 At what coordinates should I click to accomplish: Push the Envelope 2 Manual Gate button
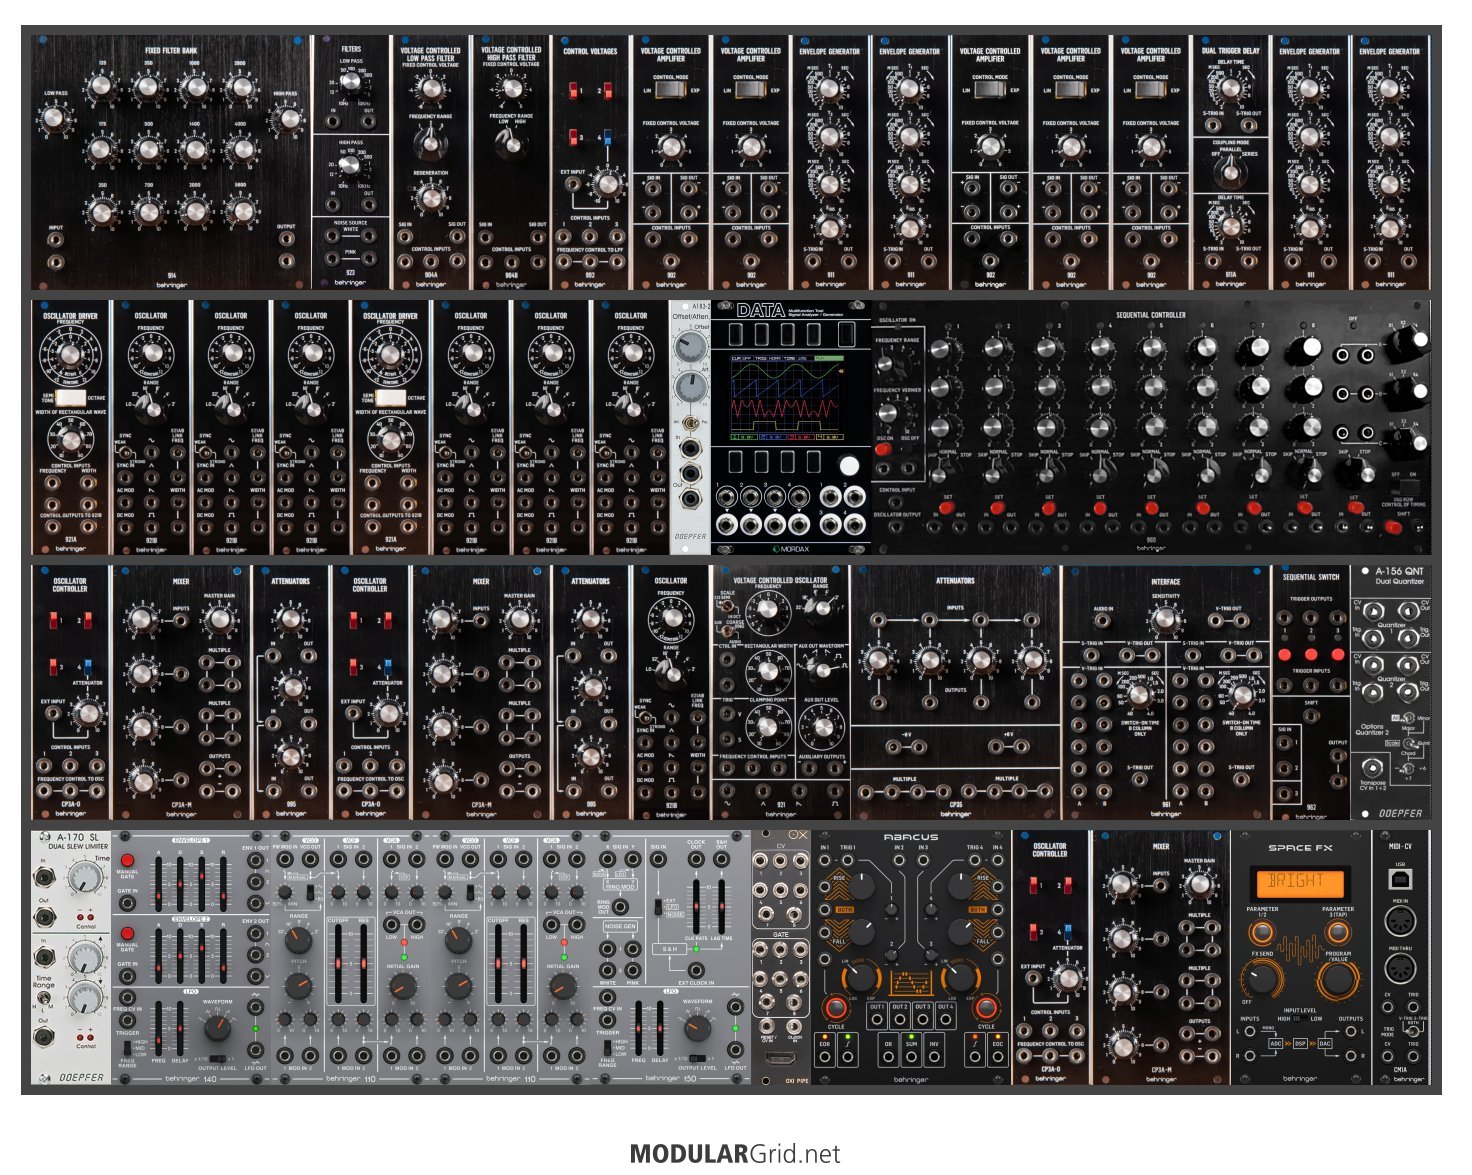click(128, 933)
